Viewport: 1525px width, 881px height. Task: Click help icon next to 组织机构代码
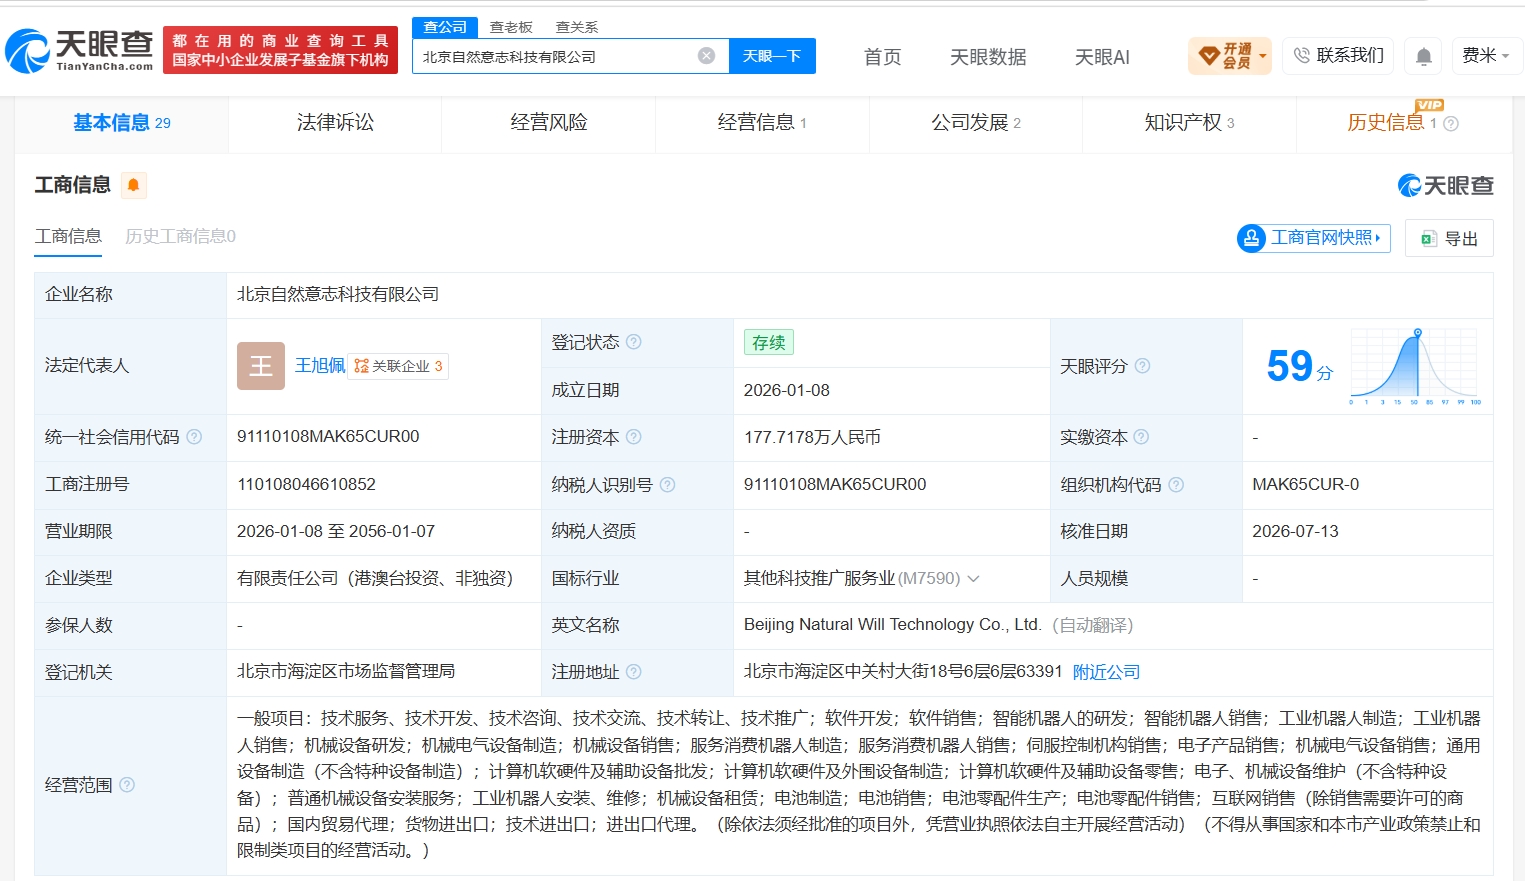click(x=1176, y=485)
